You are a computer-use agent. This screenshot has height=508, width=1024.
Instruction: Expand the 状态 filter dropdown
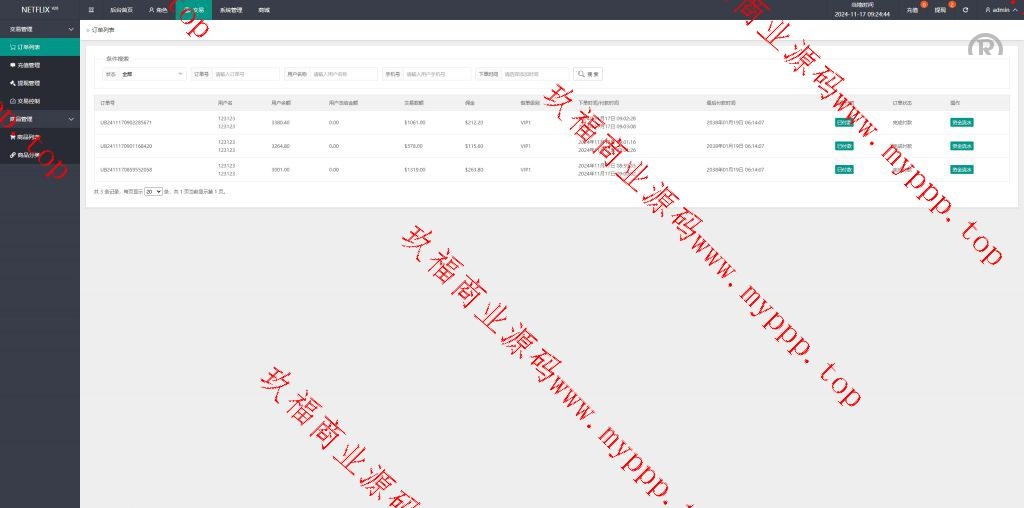(x=152, y=74)
